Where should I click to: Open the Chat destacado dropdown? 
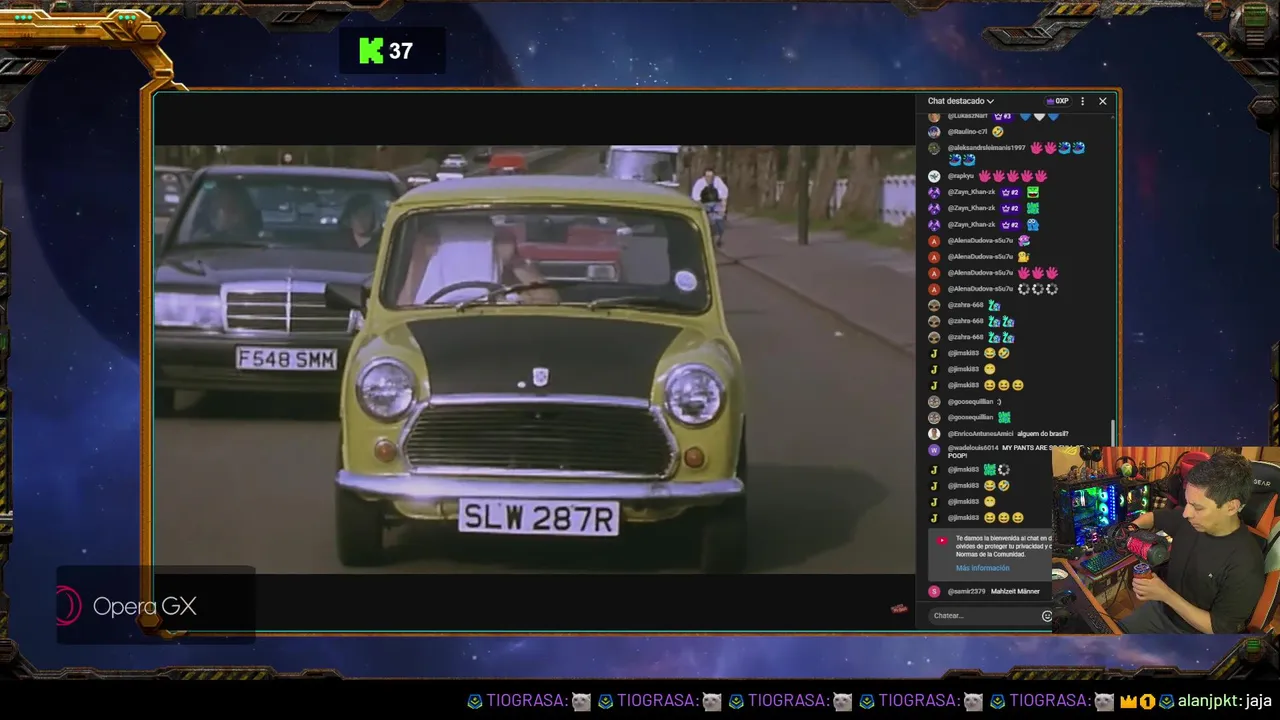point(960,101)
